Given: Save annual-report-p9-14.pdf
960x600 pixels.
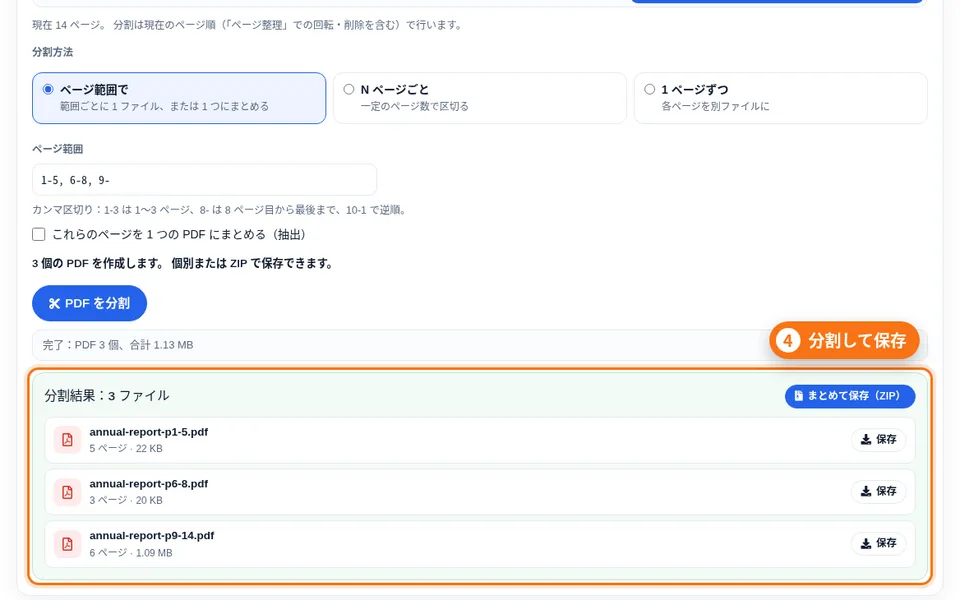Looking at the screenshot, I should click(879, 543).
